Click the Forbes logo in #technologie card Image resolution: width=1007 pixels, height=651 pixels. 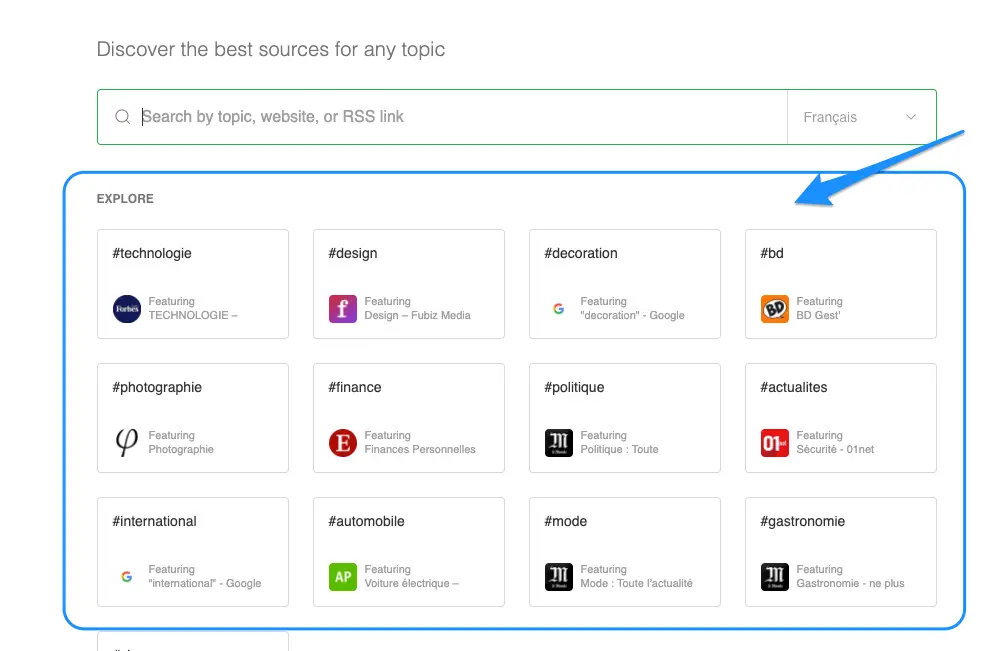pyautogui.click(x=127, y=309)
